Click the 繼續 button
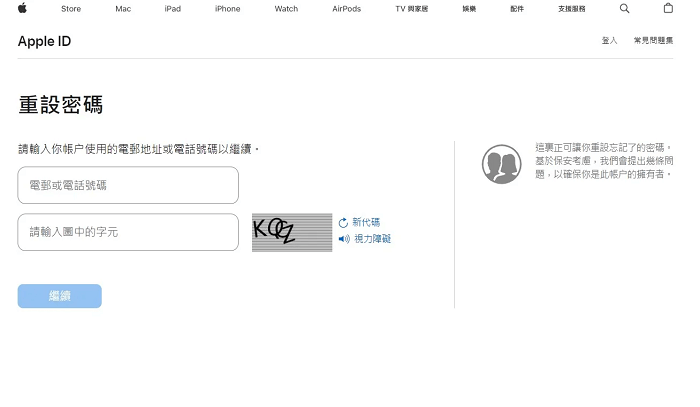This screenshot has height=407, width=700. [60, 296]
